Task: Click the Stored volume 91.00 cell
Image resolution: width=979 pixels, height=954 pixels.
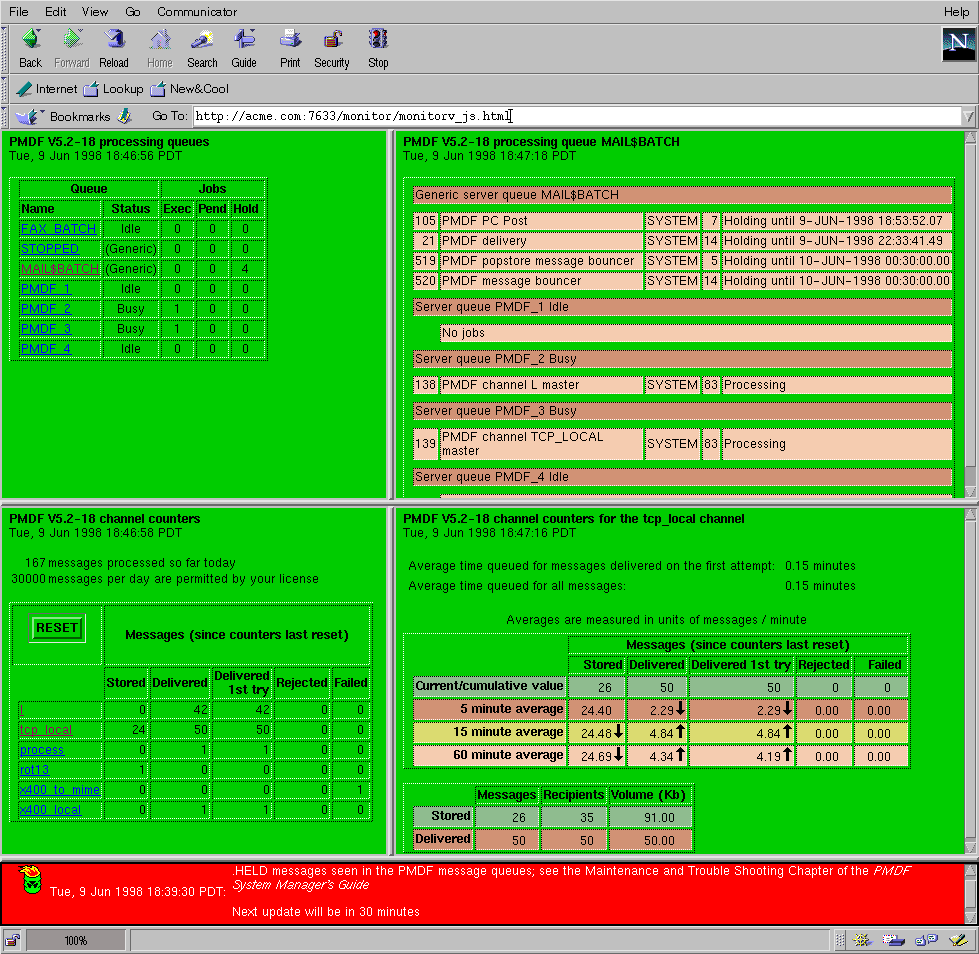Action: pyautogui.click(x=651, y=817)
